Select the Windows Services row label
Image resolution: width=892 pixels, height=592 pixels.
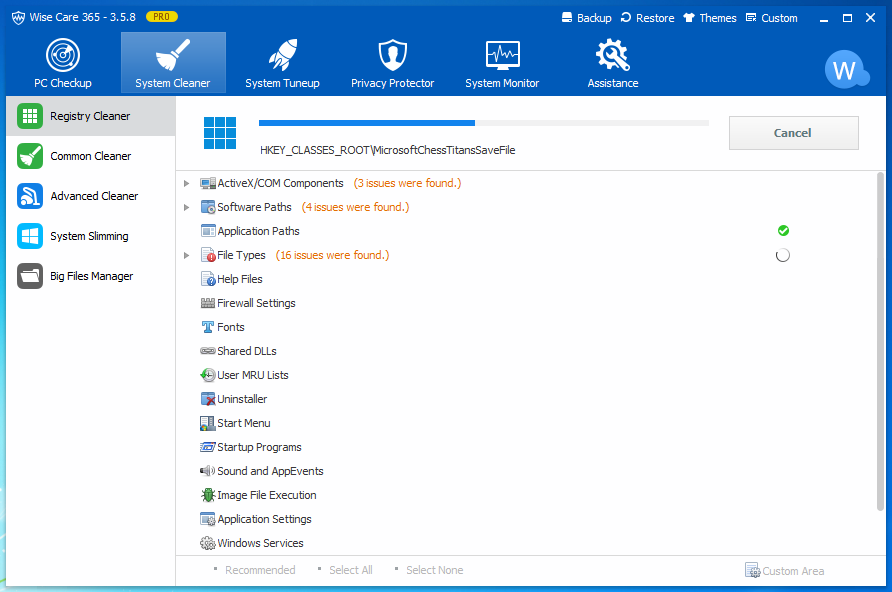(x=260, y=543)
